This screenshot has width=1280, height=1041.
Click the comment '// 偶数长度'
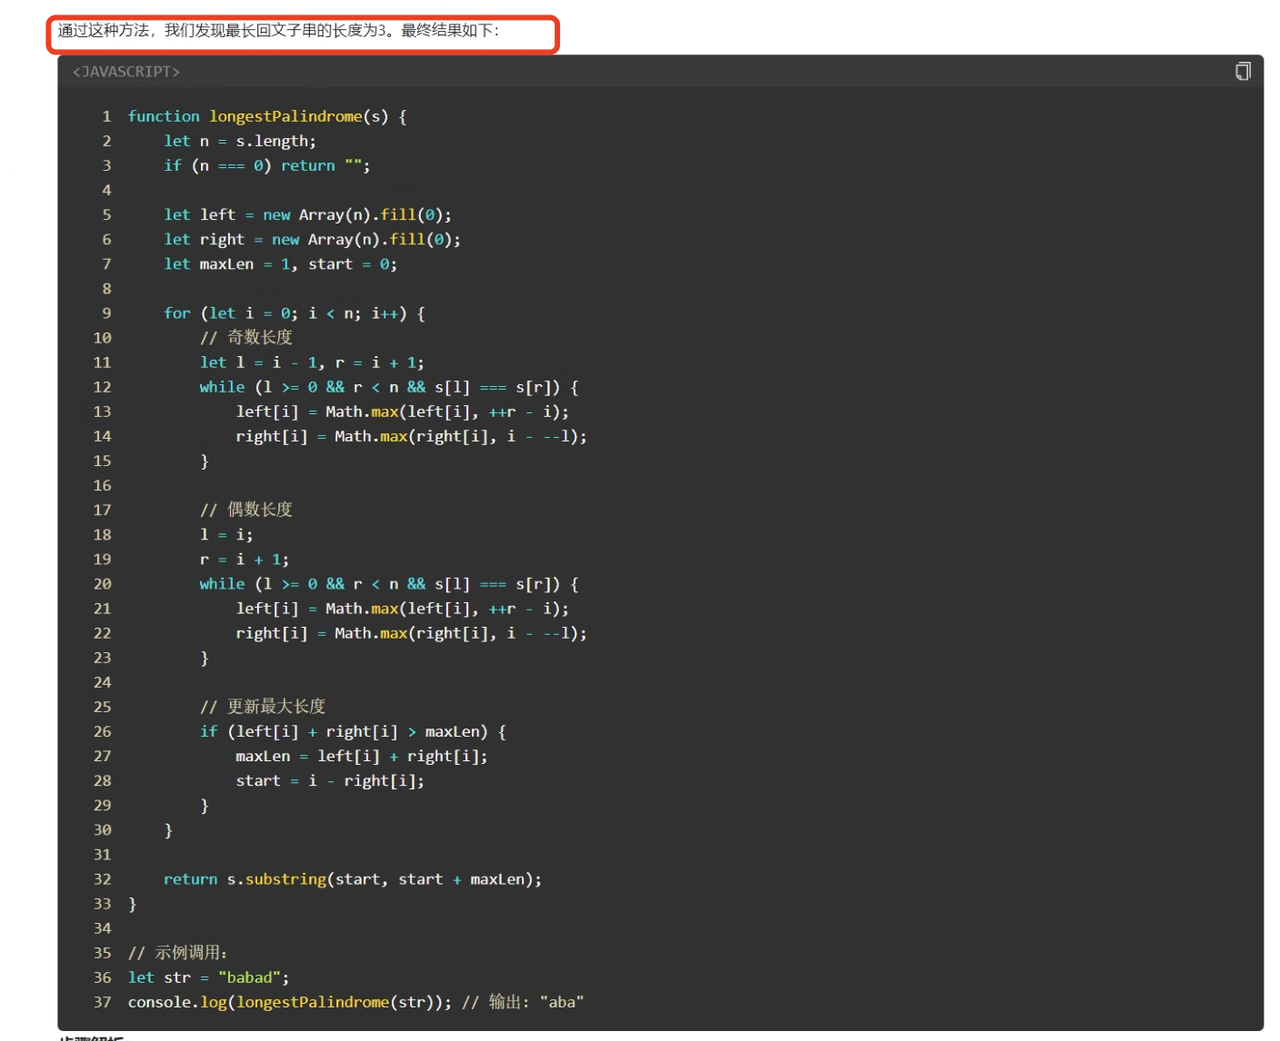[x=246, y=510]
